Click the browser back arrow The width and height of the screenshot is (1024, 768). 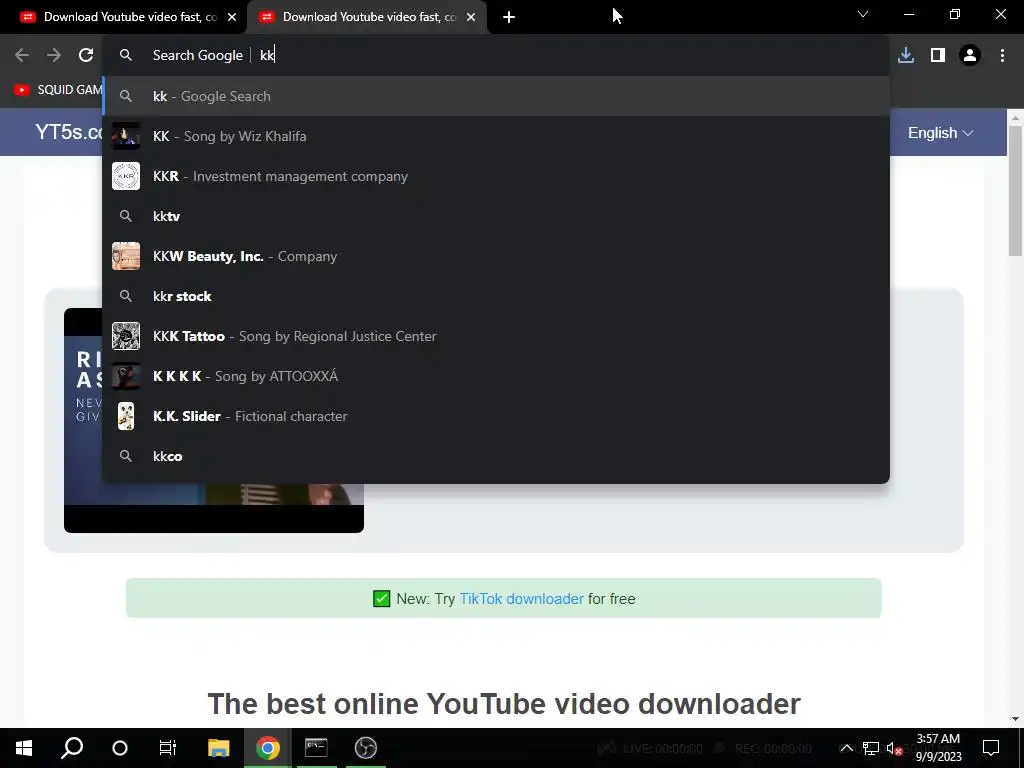(x=22, y=56)
